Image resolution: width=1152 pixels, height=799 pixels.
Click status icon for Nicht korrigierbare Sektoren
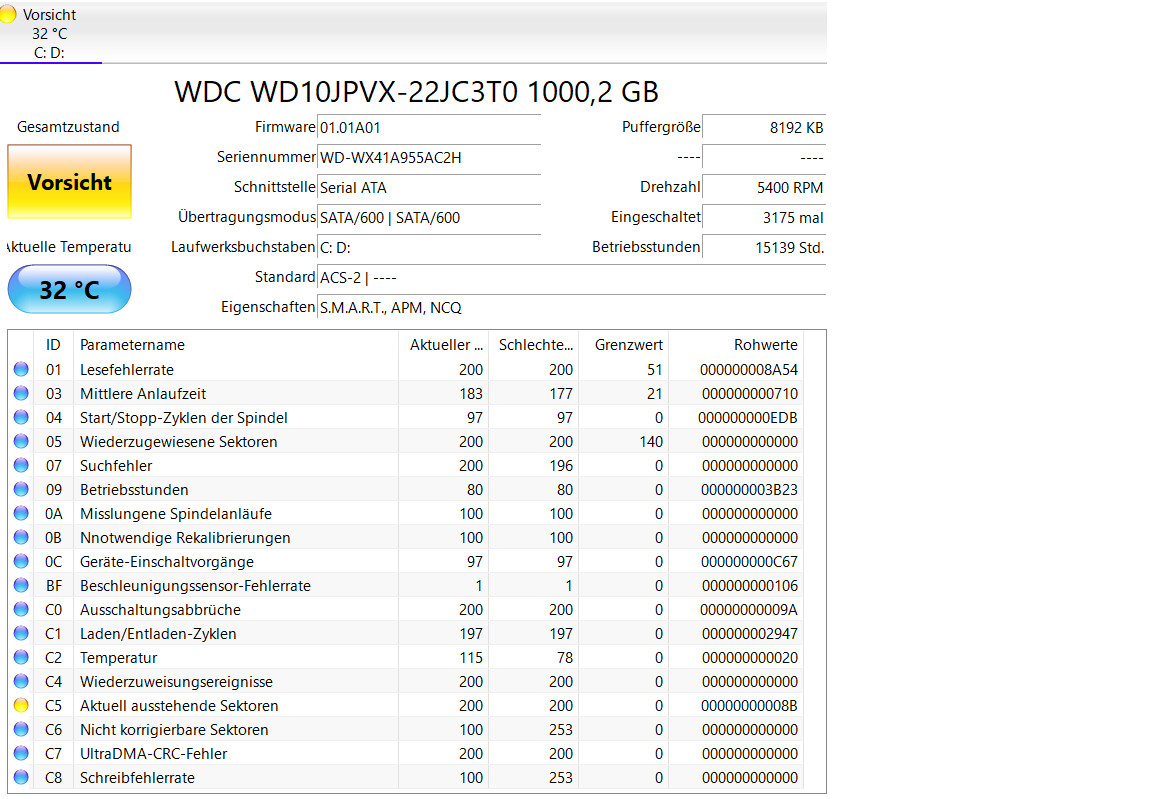(21, 729)
